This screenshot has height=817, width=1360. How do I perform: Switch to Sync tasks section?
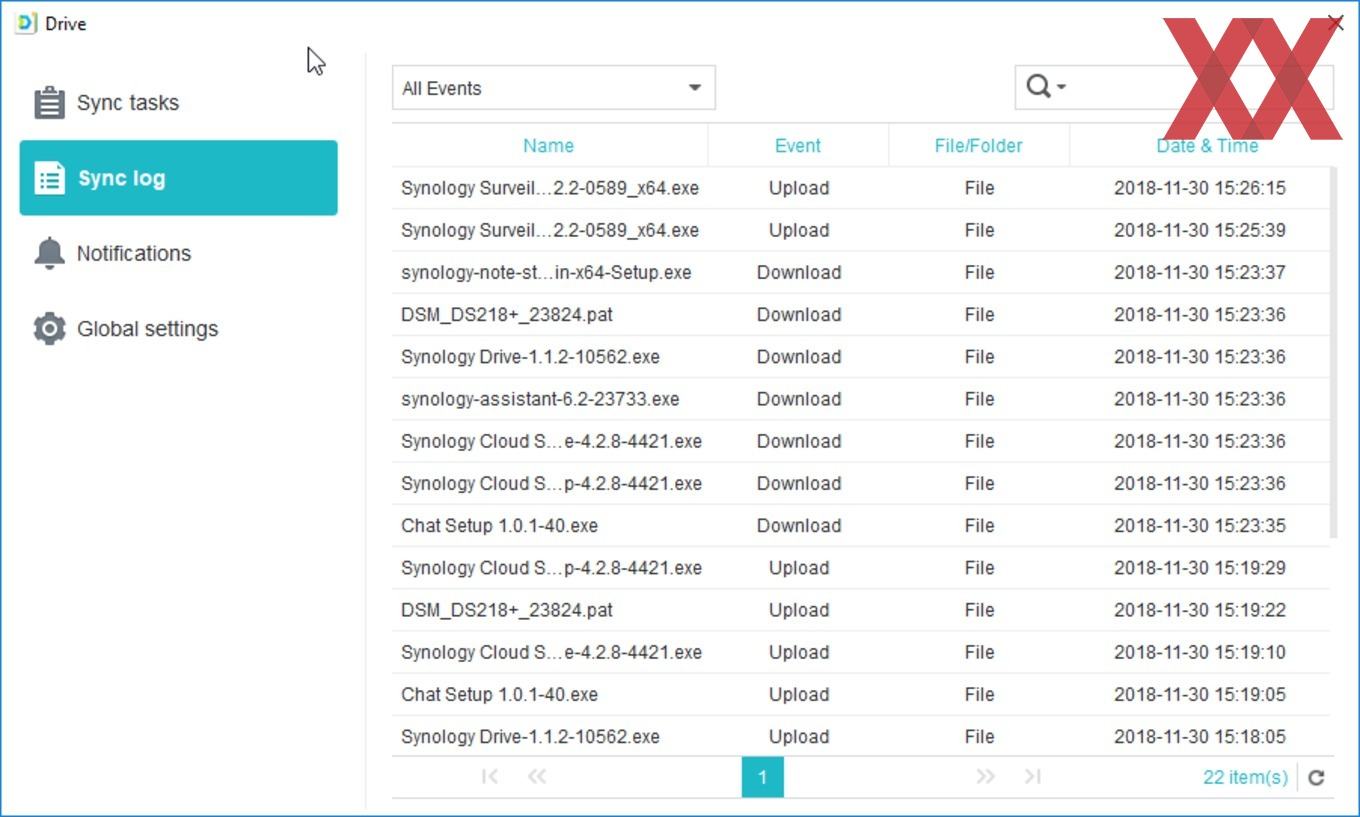coord(127,103)
